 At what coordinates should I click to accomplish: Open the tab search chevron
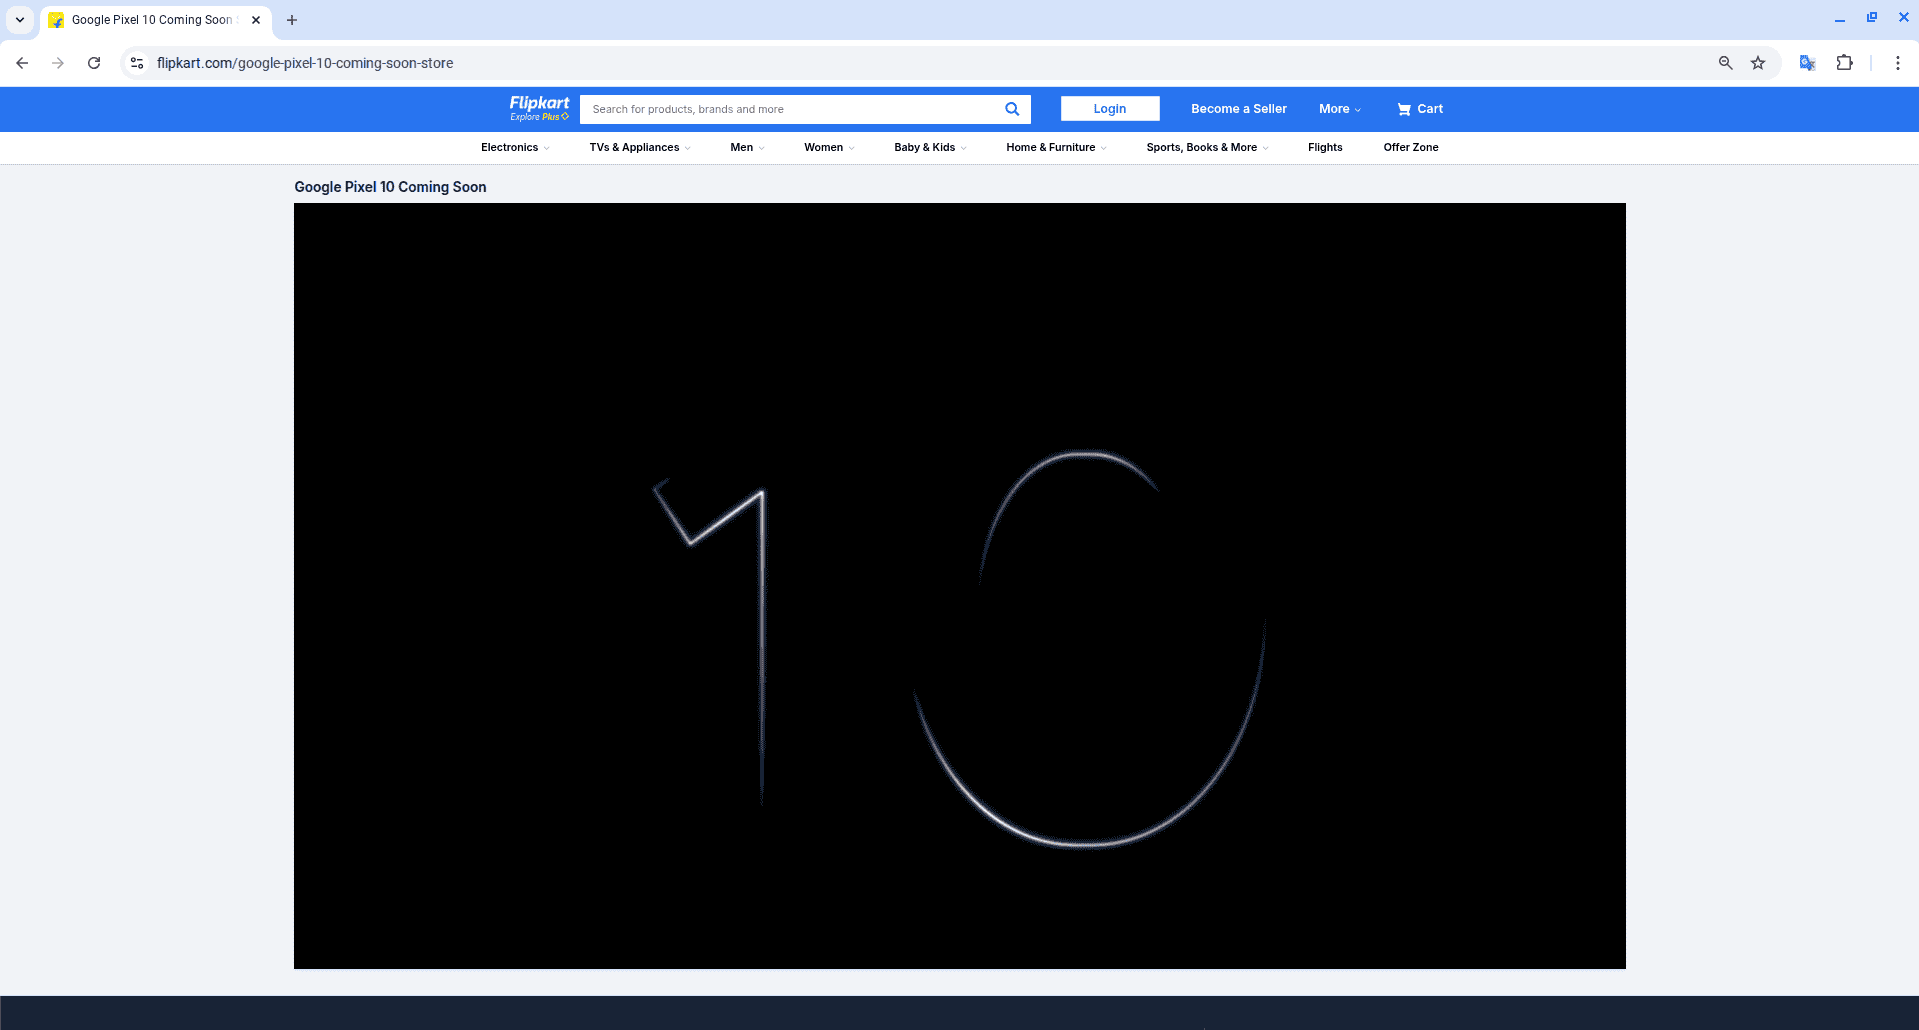(20, 19)
